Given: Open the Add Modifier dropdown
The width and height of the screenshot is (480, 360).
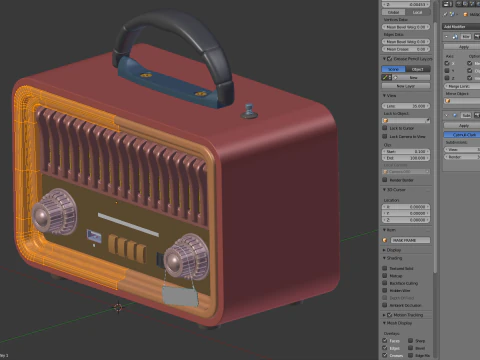Looking at the screenshot, I should tap(461, 27).
